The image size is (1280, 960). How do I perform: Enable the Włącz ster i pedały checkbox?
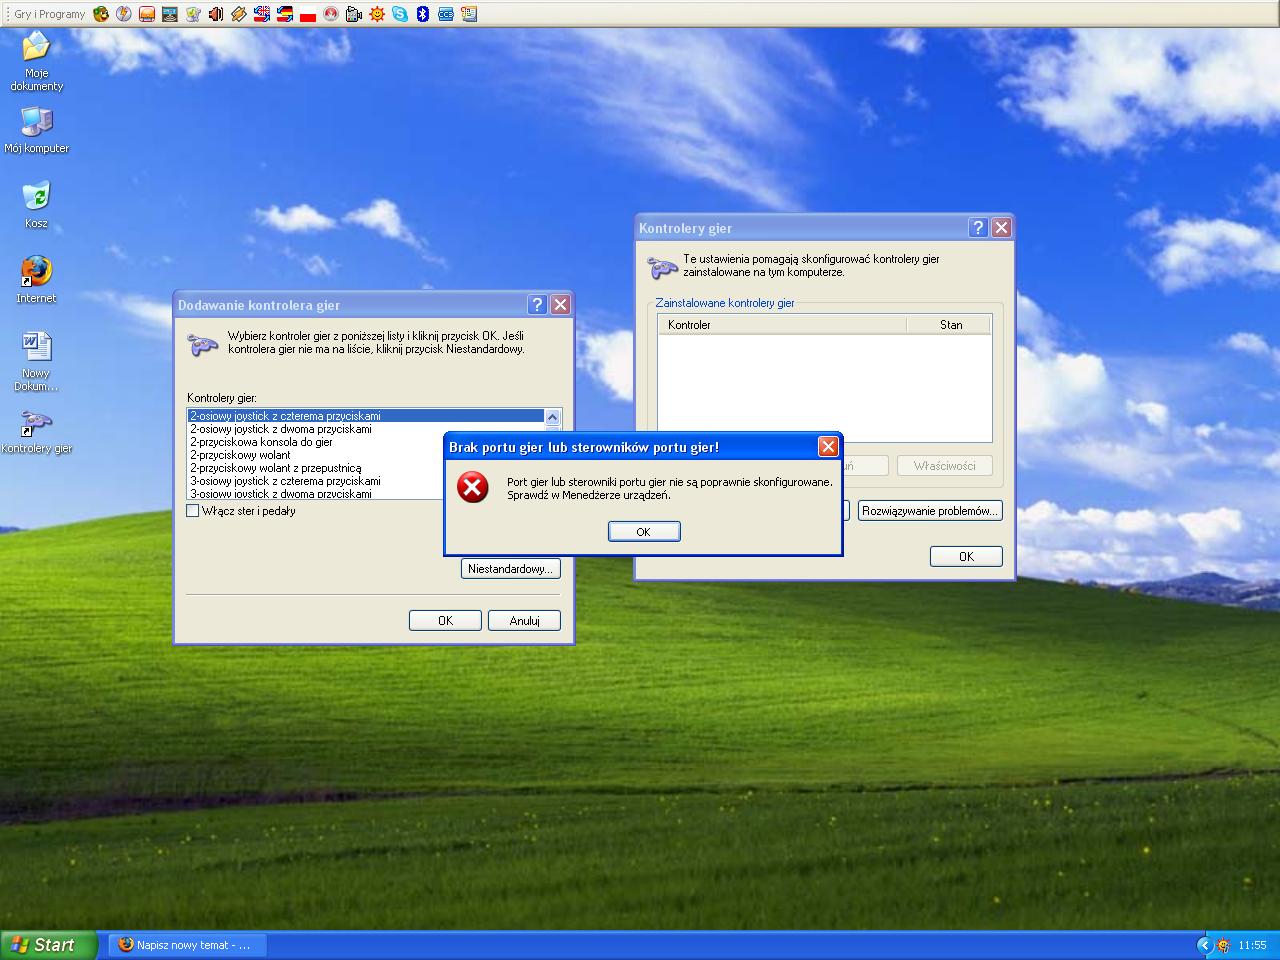pyautogui.click(x=193, y=511)
